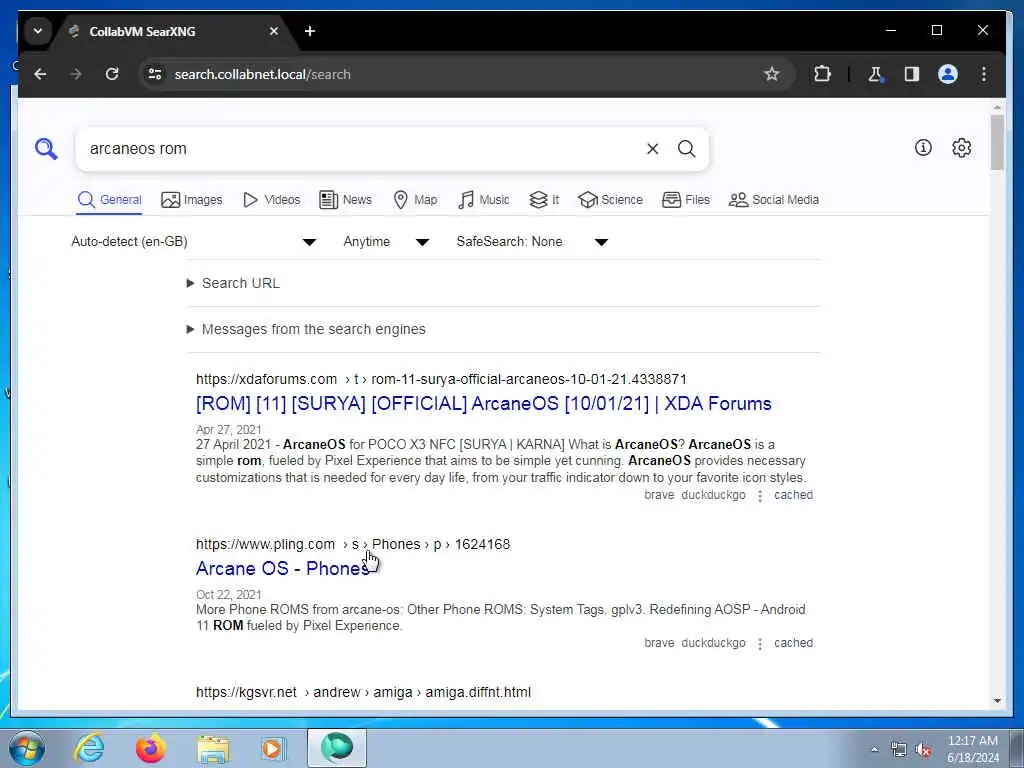Click kgsvr.net amiga.diffnt.html URL
The width and height of the screenshot is (1024, 768).
point(363,692)
